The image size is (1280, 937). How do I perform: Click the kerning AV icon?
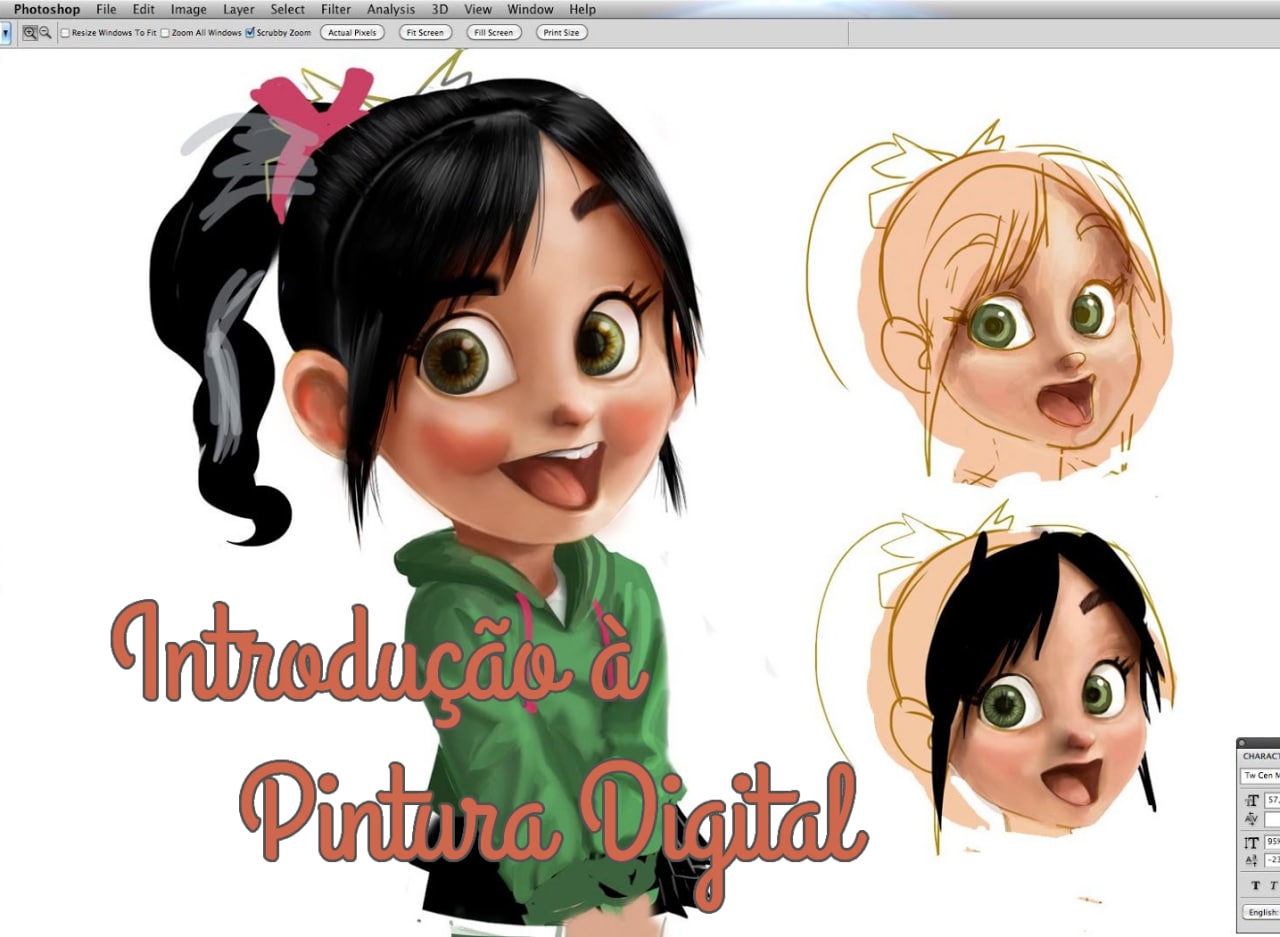tap(1251, 820)
